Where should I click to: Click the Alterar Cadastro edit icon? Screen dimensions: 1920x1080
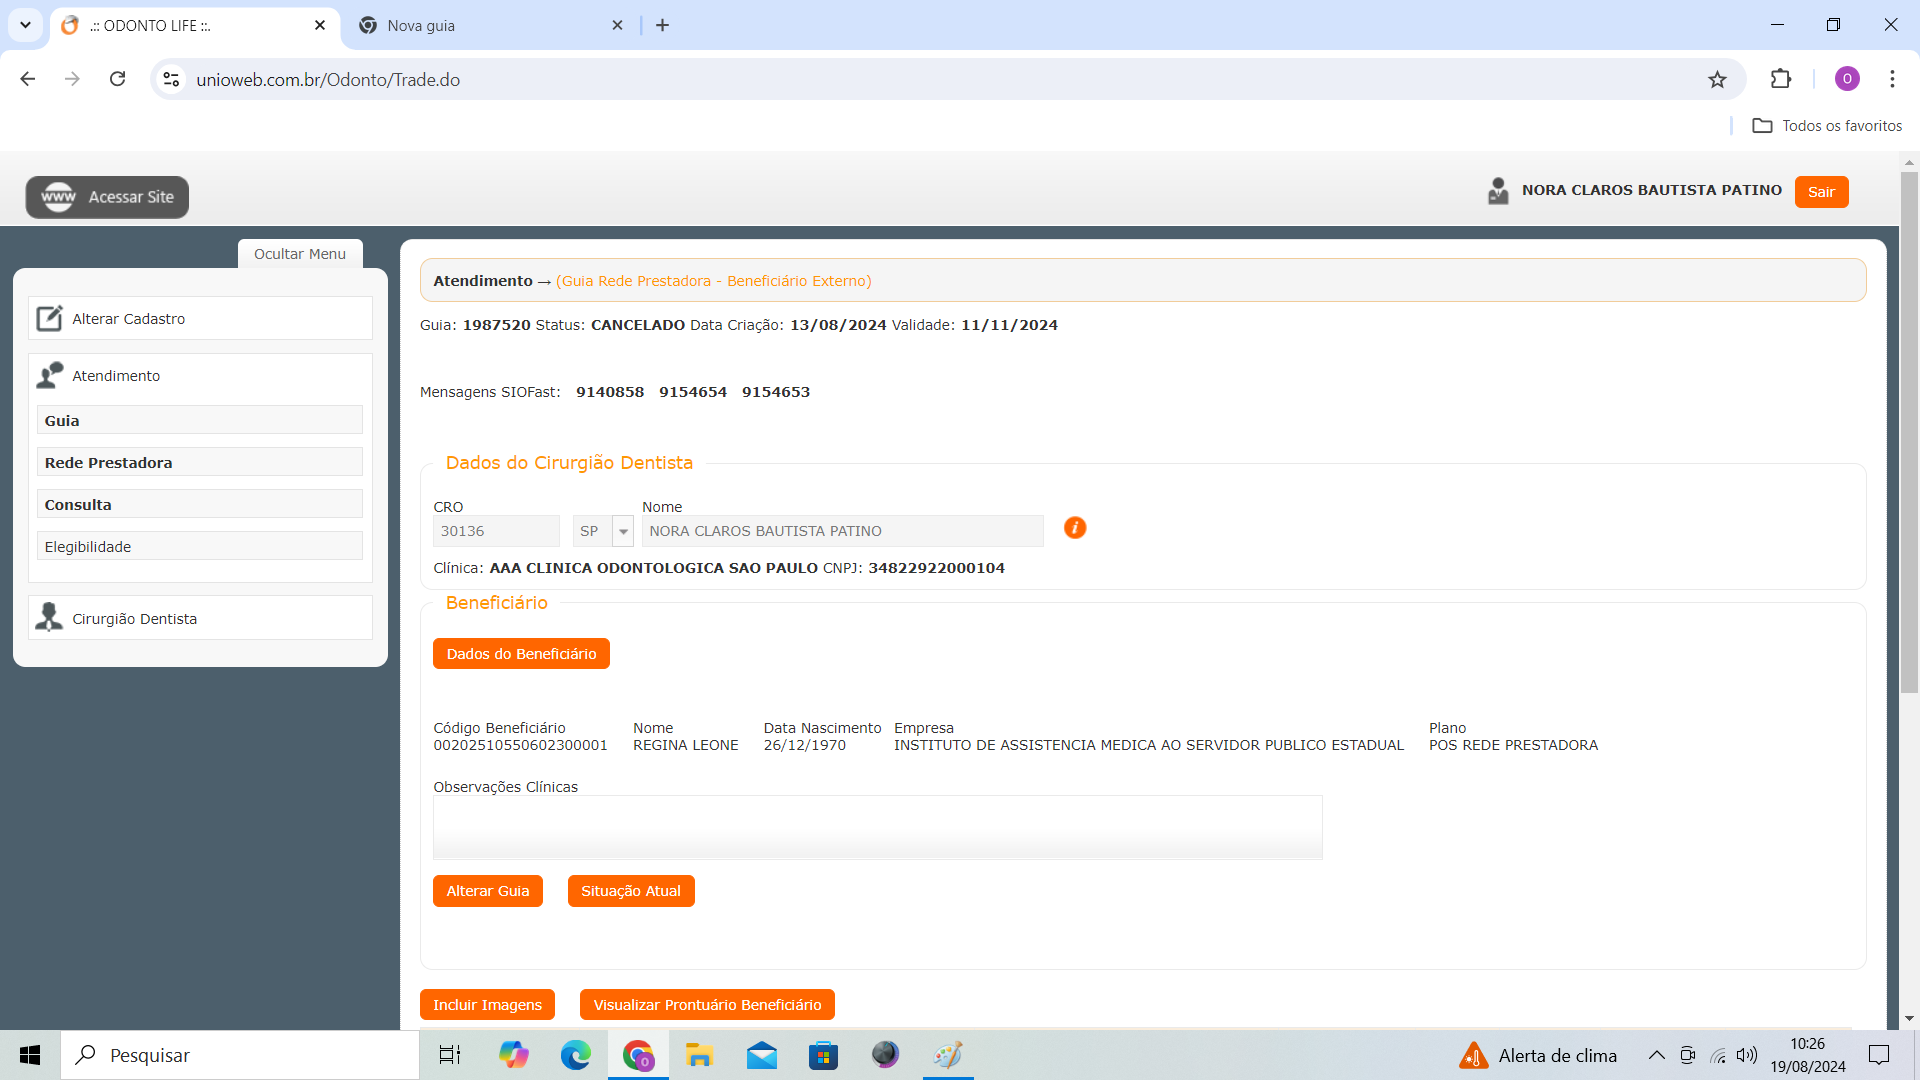pos(49,319)
